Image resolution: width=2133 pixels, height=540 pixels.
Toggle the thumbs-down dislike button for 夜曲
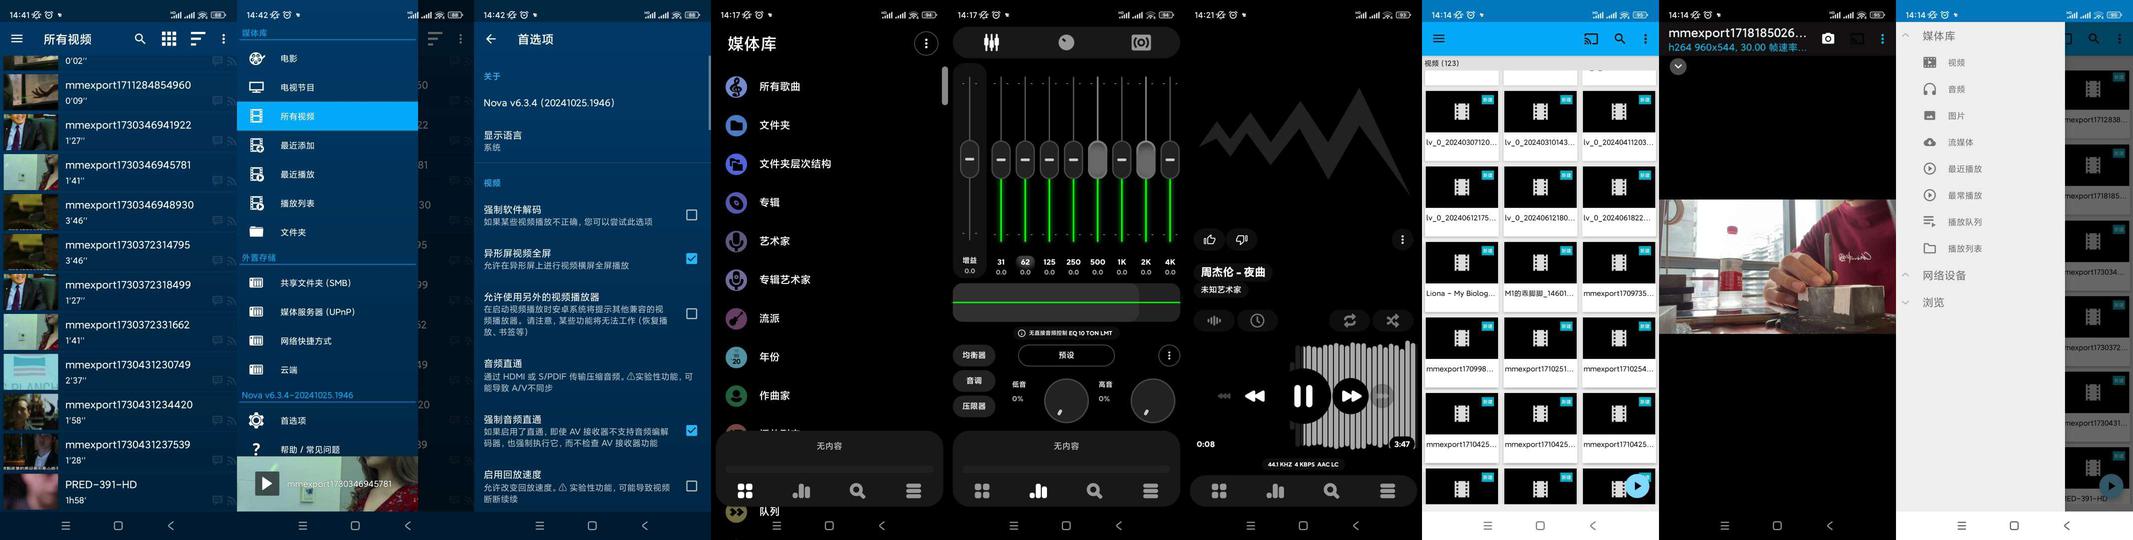[1242, 240]
